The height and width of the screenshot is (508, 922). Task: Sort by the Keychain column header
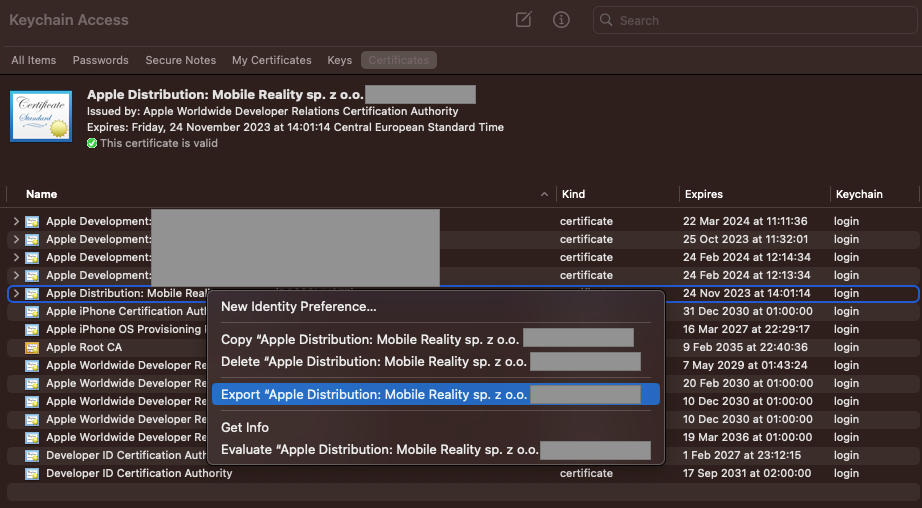point(859,194)
